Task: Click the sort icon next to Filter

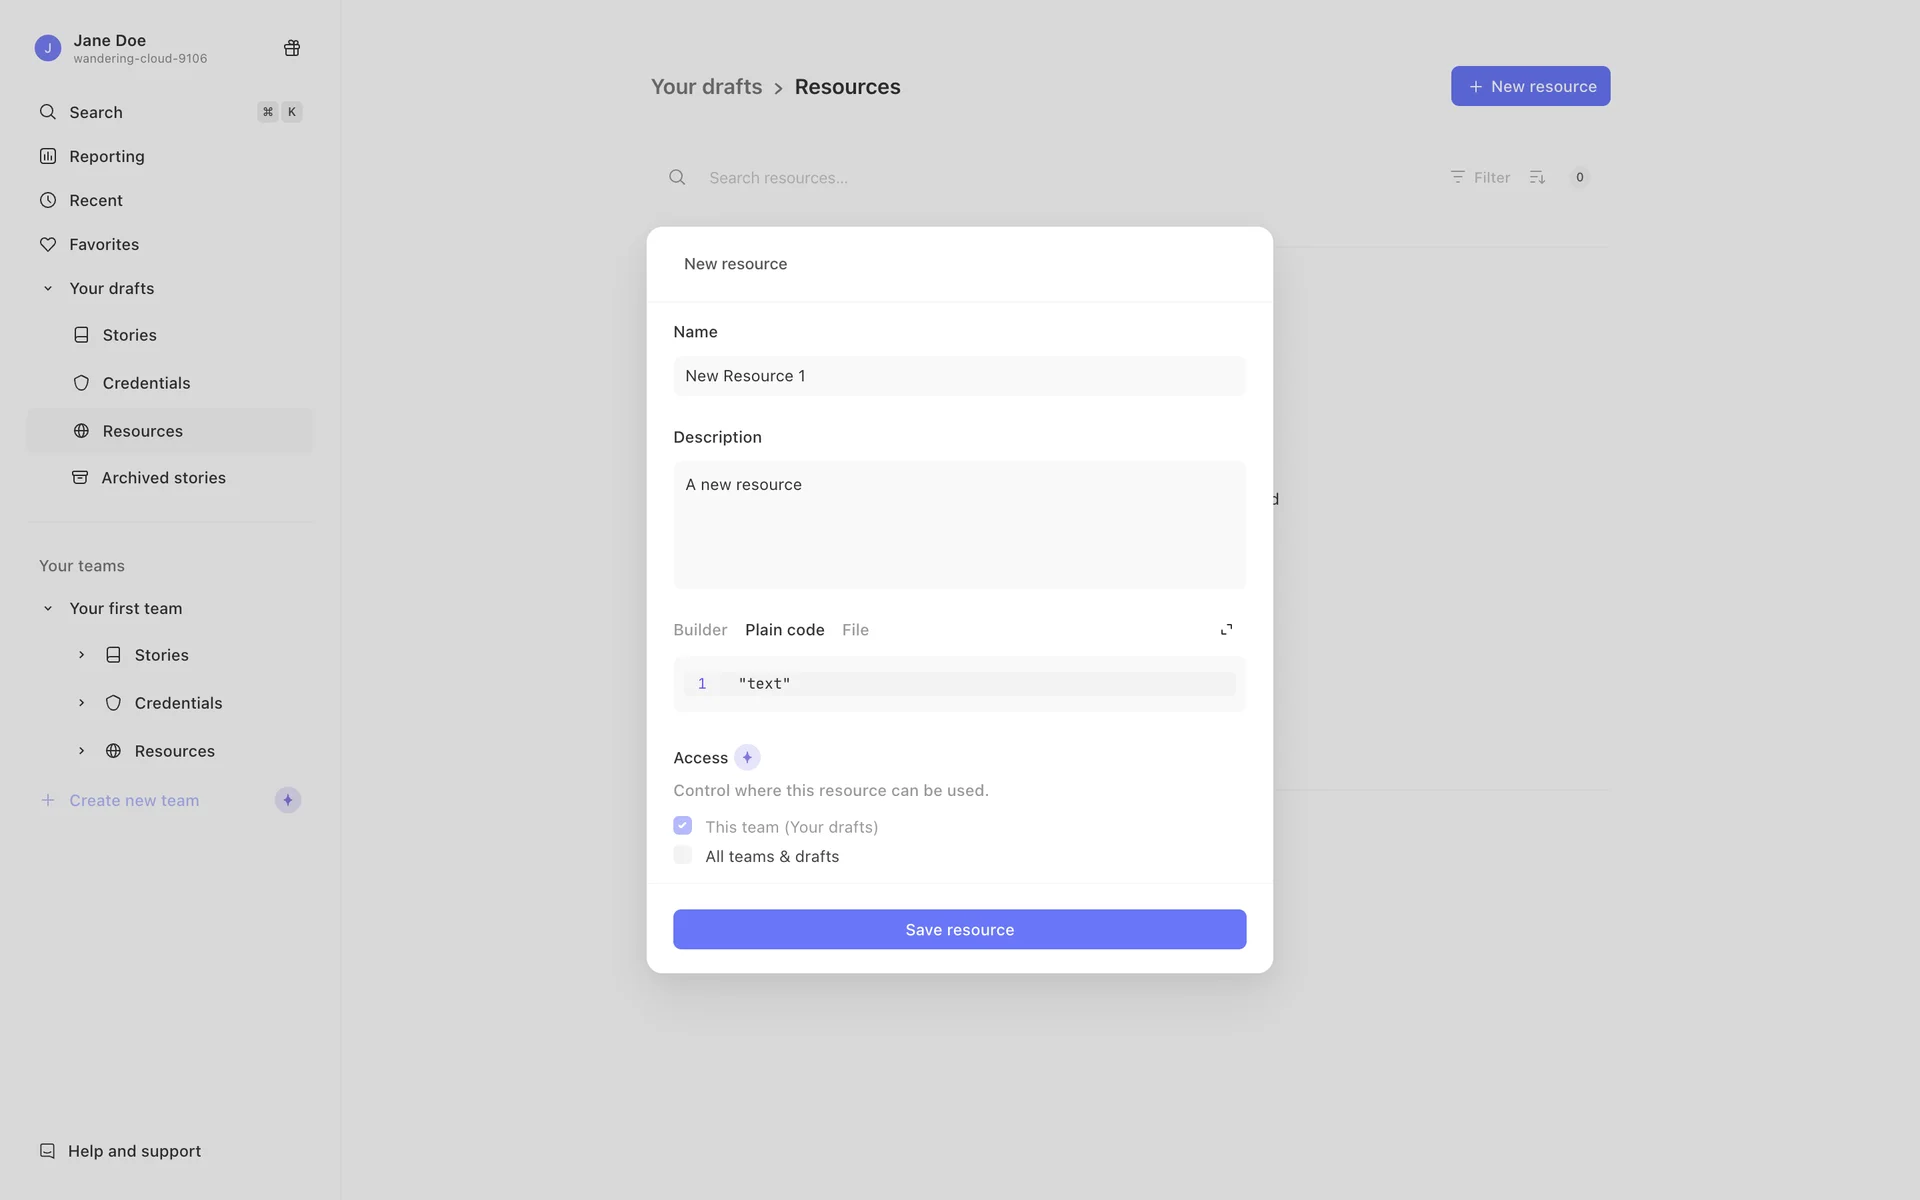Action: [x=1537, y=177]
